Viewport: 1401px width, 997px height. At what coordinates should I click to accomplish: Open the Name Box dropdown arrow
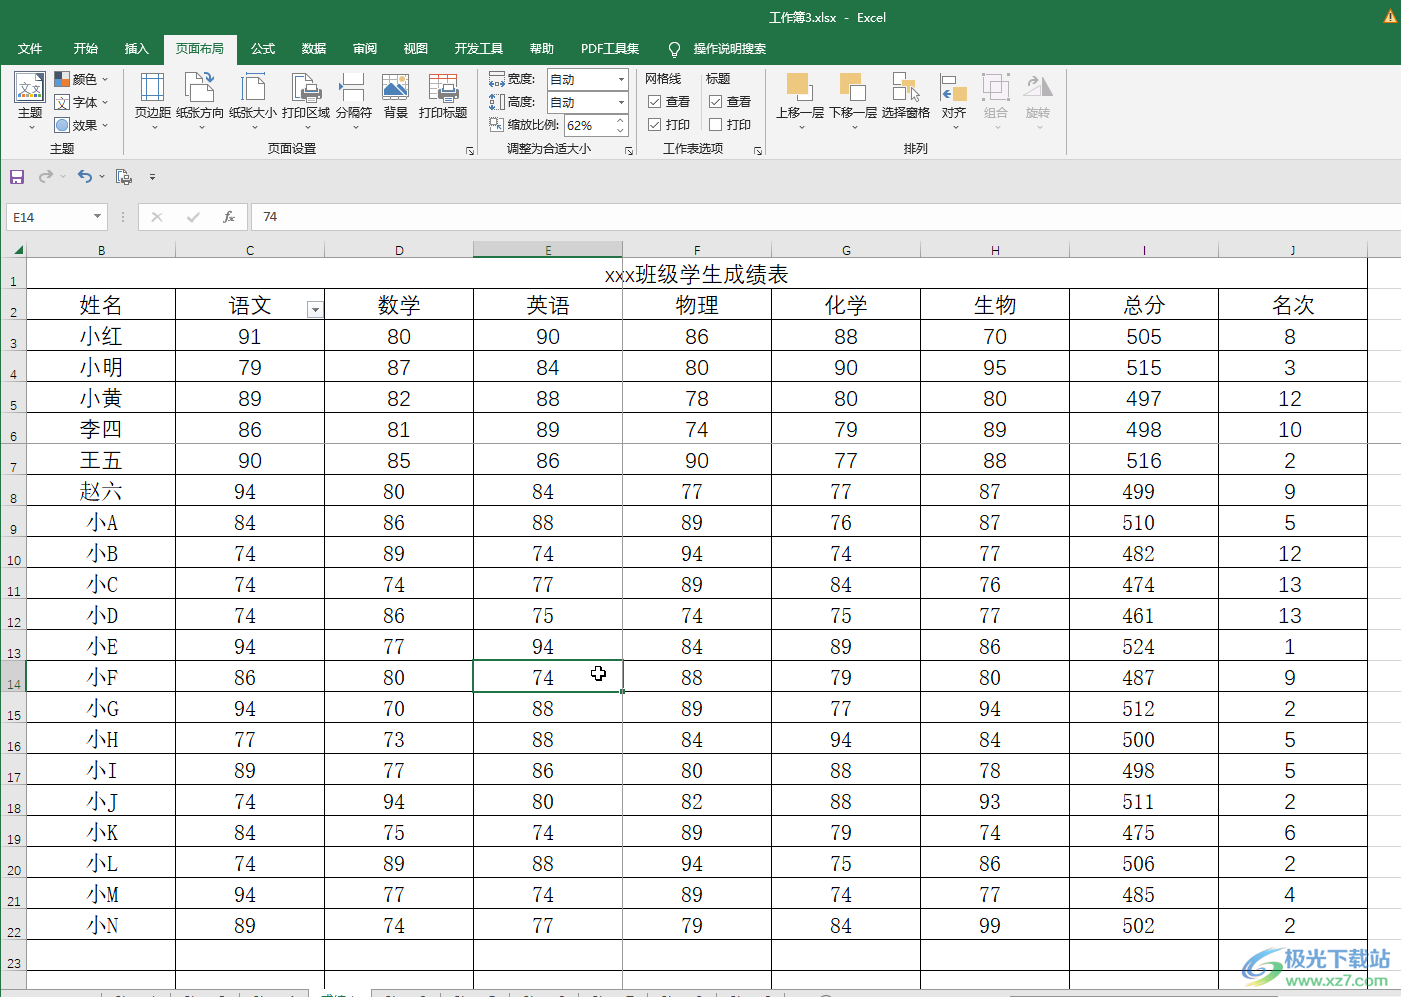coord(97,216)
